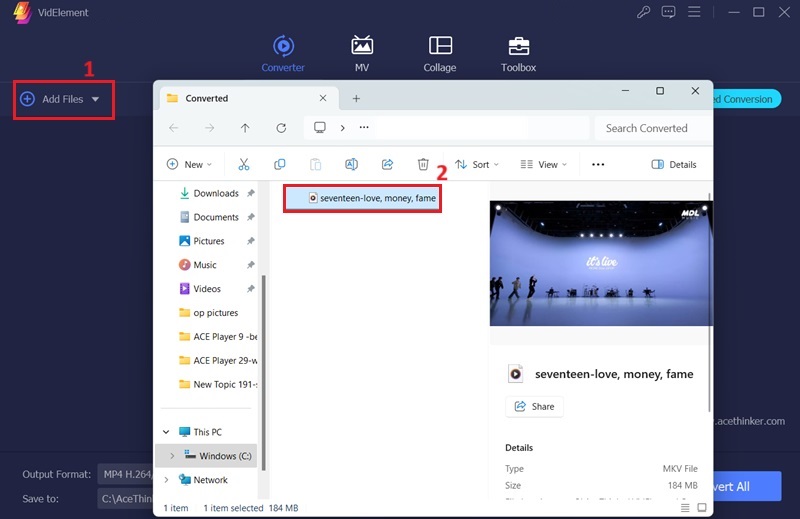Go up one folder level
Screen dimensions: 800x519
click(x=245, y=128)
